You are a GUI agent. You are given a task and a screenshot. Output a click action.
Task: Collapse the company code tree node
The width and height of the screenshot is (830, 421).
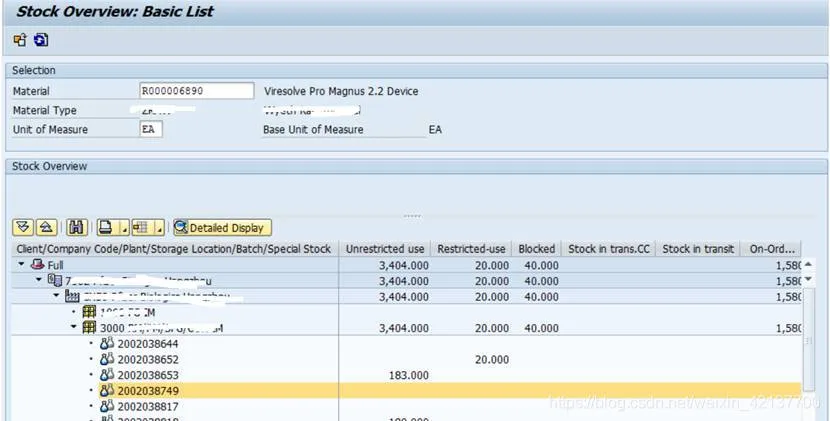(39, 280)
